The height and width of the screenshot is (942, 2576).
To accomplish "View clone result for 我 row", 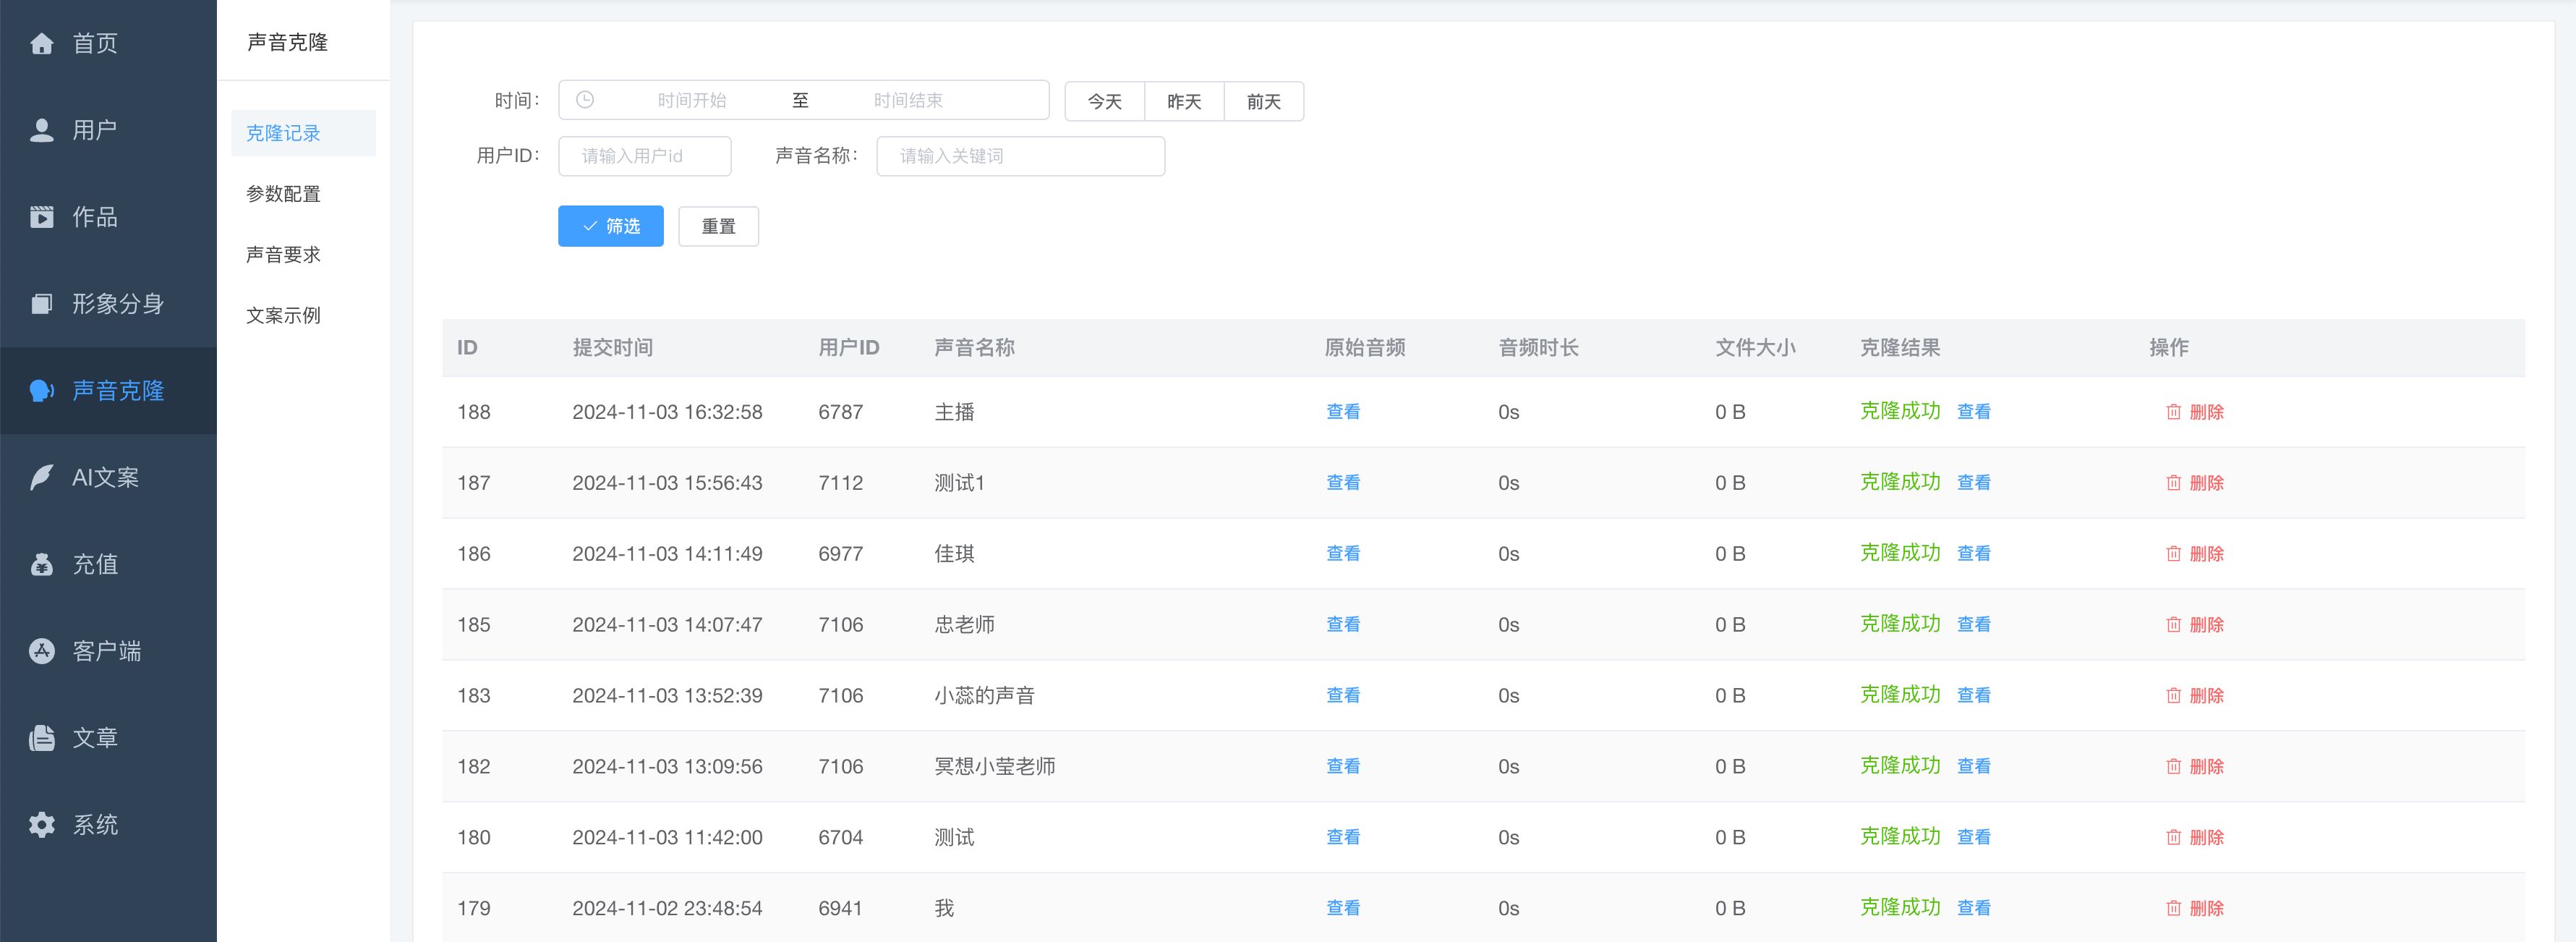I will (x=1973, y=909).
